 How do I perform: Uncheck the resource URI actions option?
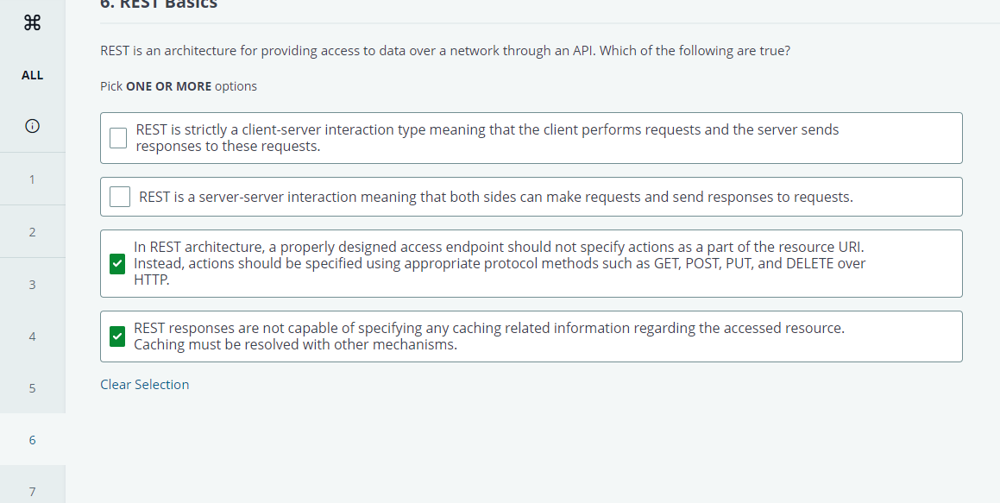pos(117,263)
